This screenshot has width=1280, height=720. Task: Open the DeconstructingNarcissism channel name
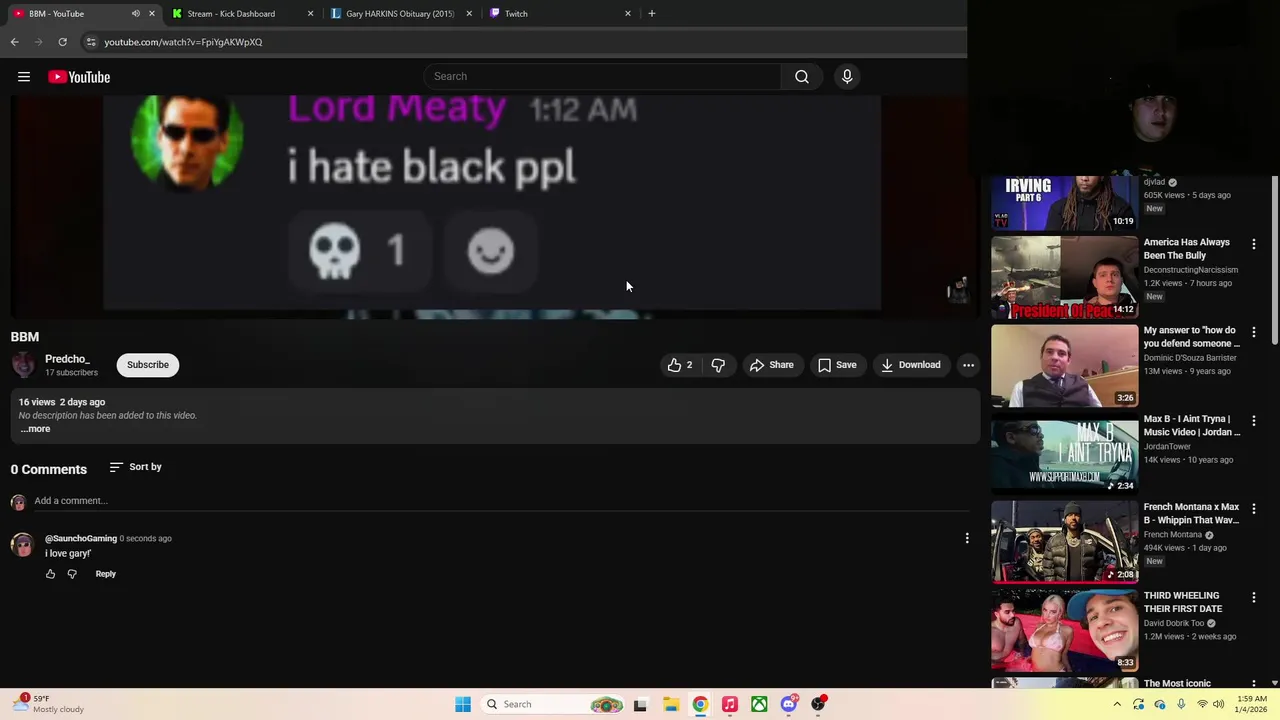tap(1190, 270)
